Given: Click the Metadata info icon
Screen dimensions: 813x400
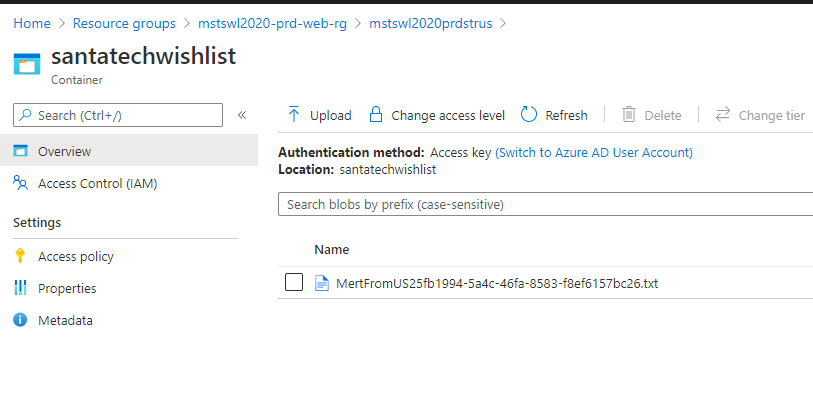Looking at the screenshot, I should point(20,320).
